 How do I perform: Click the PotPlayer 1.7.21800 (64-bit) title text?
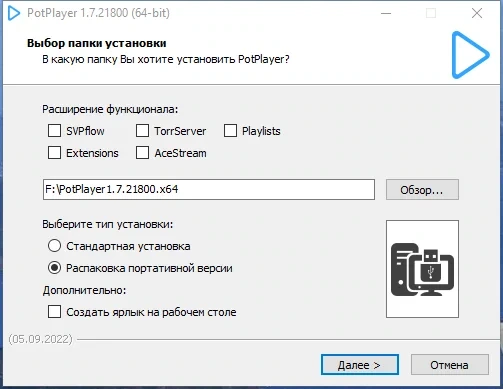pos(98,13)
